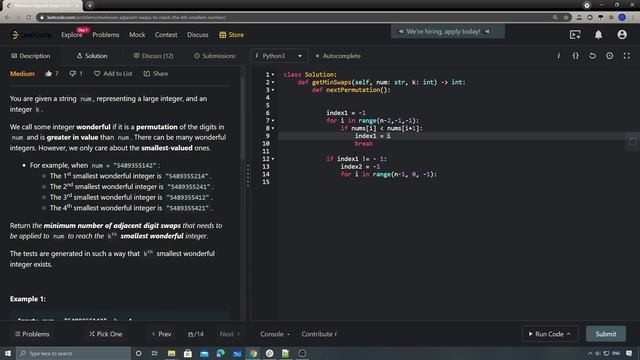This screenshot has width=640, height=360.
Task: Open Cortana circle in the taskbar
Action: [138, 353]
